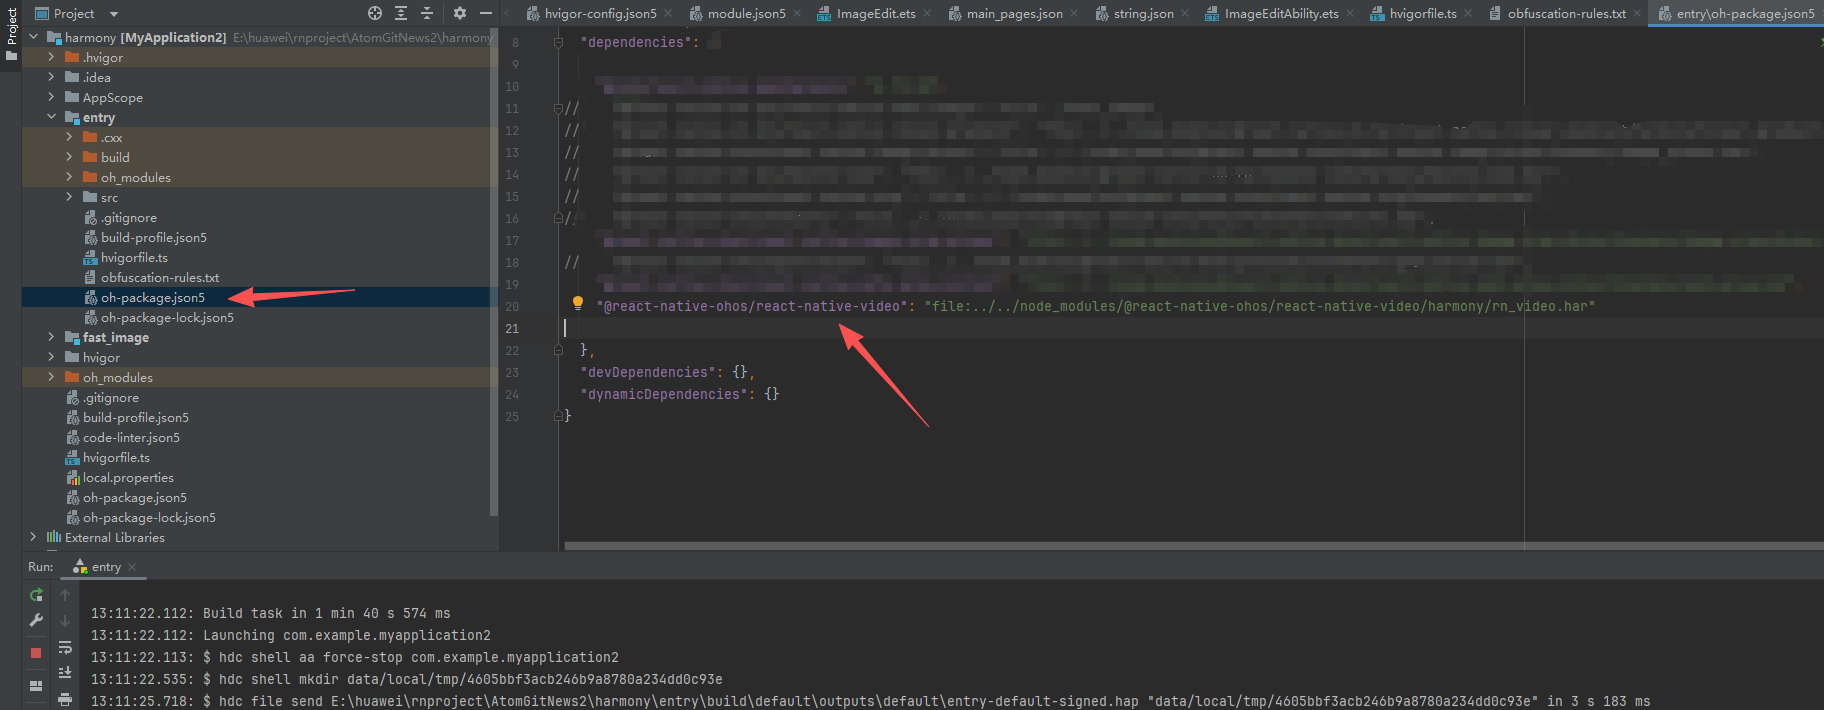Close the string.json editor tab
1824x710 pixels.
[x=1185, y=14]
